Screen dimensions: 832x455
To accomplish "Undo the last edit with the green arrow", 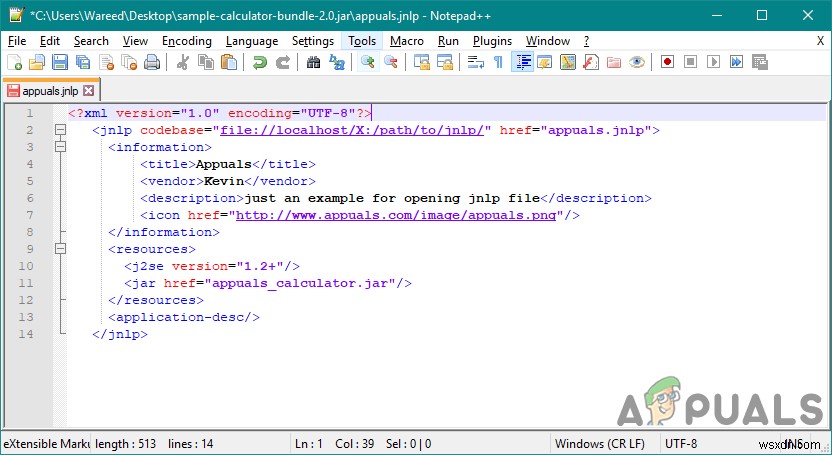I will point(259,63).
